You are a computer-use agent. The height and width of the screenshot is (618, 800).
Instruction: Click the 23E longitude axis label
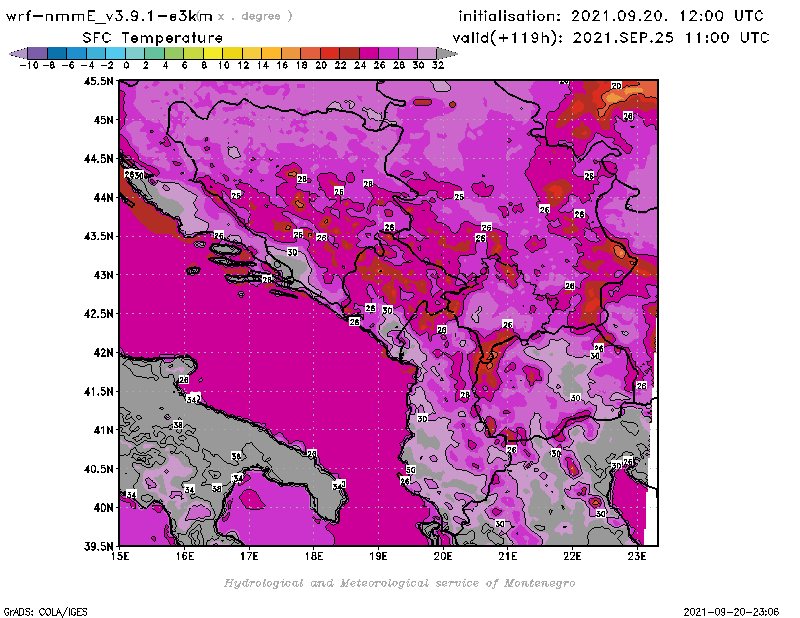[636, 555]
